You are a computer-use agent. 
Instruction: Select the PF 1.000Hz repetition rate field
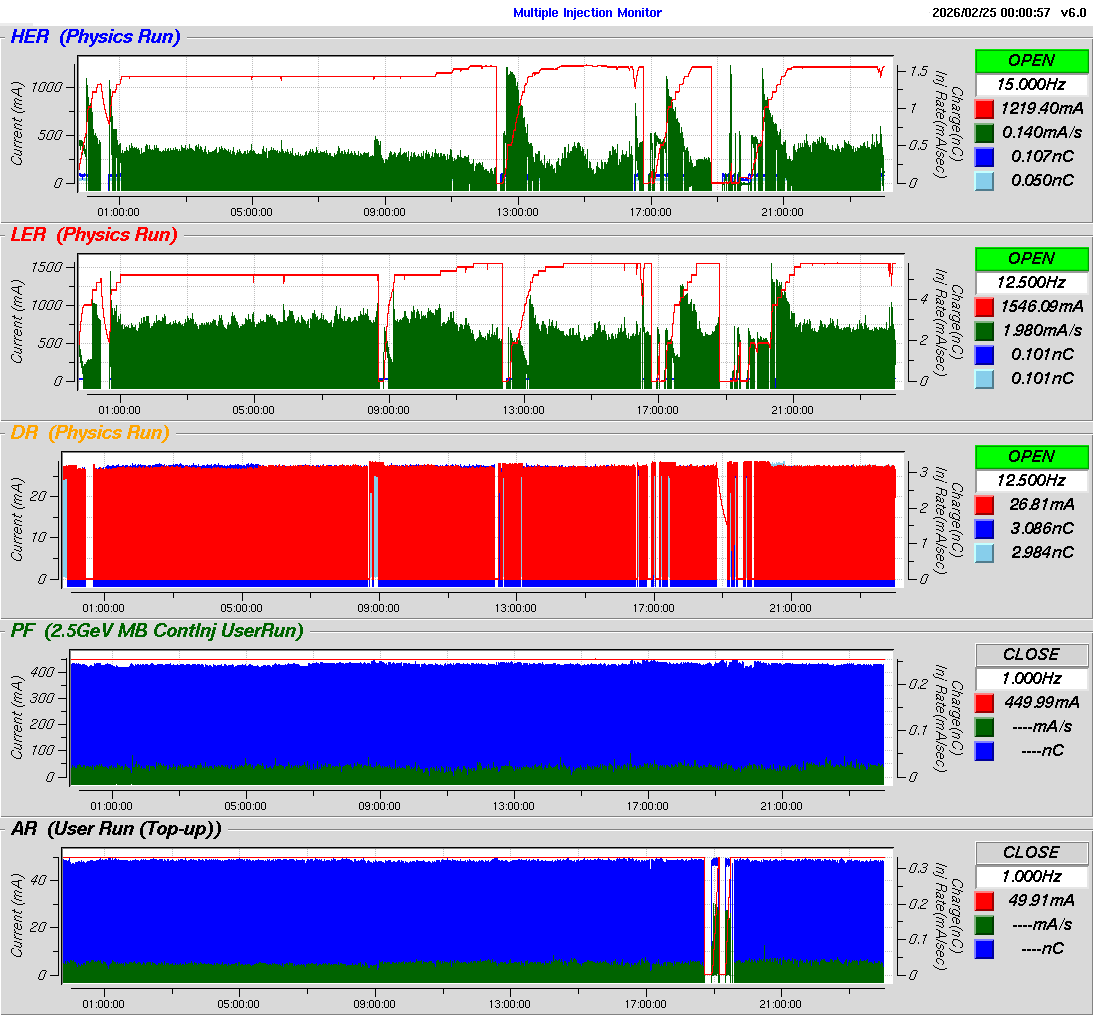(x=1031, y=677)
